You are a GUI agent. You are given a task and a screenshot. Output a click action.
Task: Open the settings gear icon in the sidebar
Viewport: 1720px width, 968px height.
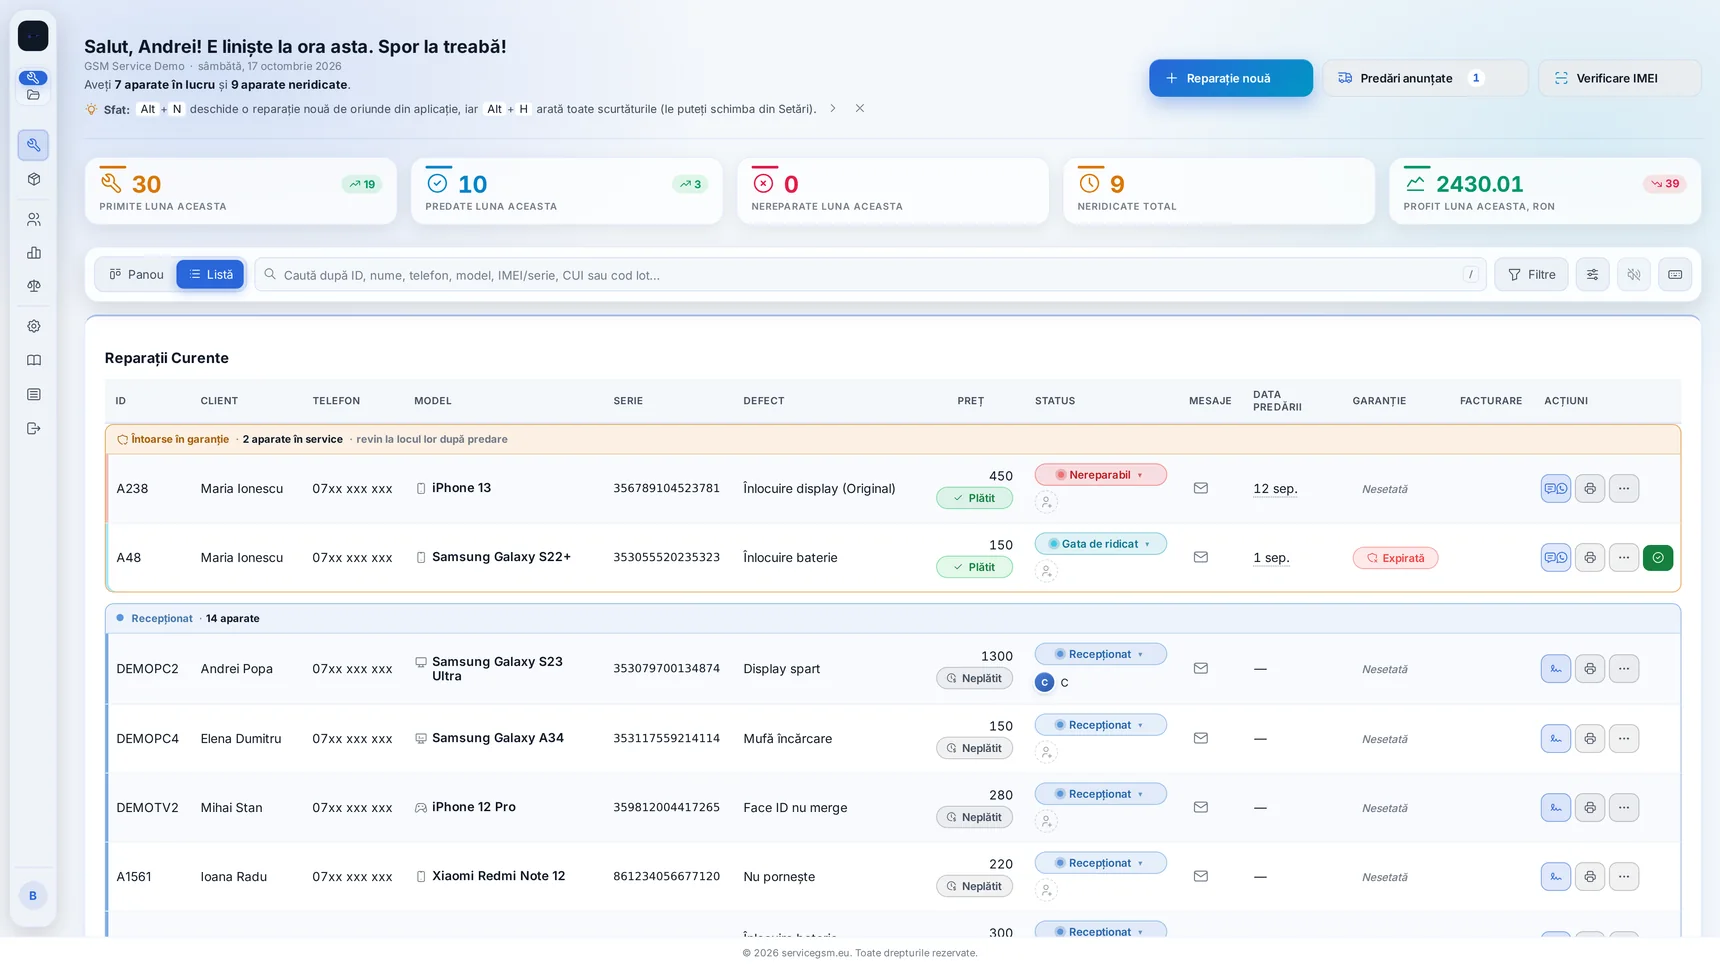[33, 326]
